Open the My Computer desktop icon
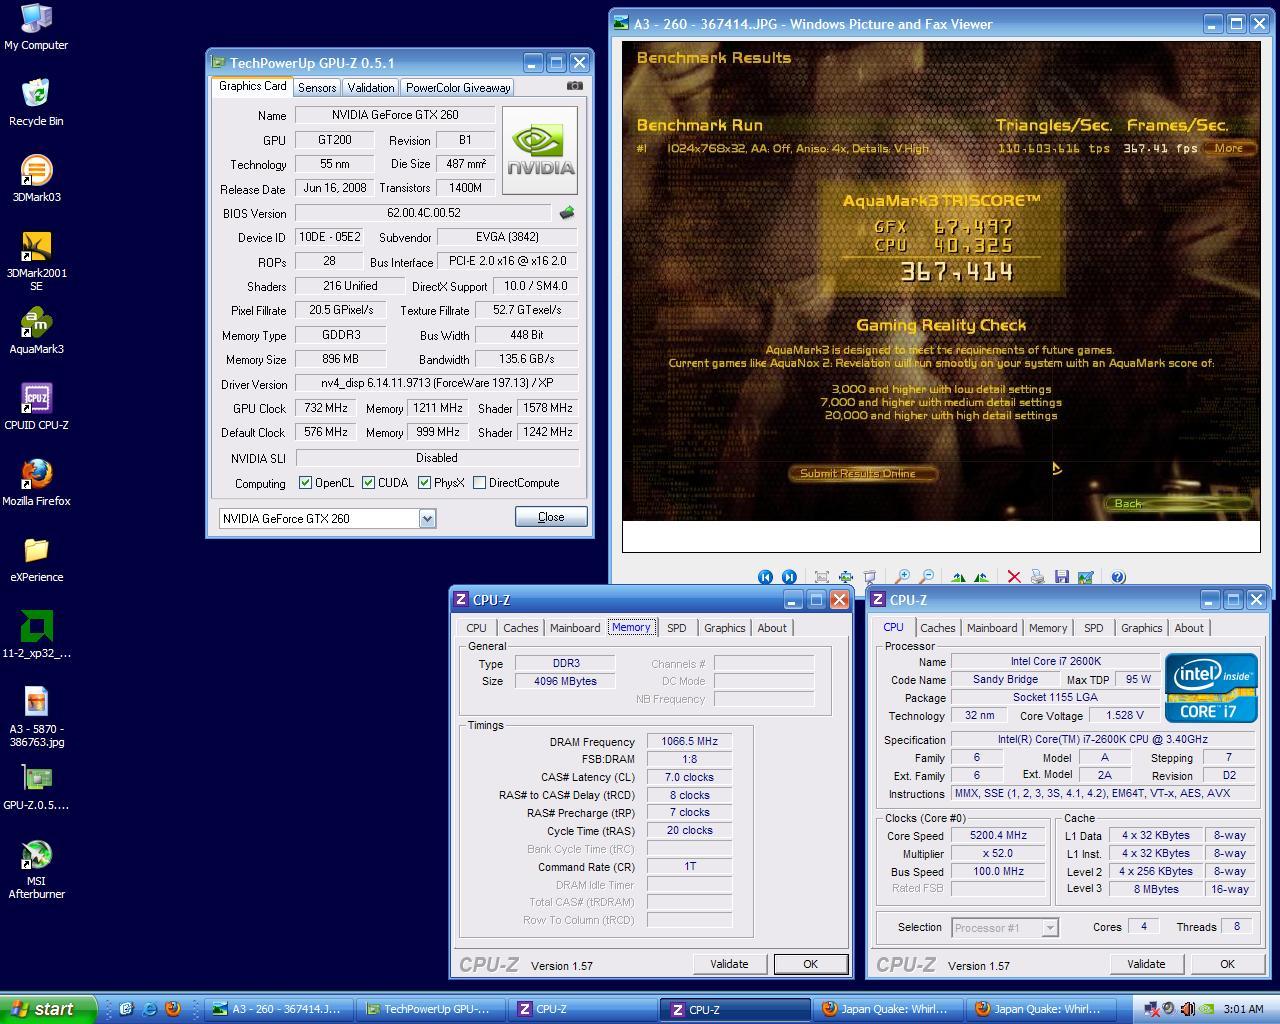The width and height of the screenshot is (1280, 1024). (36, 27)
